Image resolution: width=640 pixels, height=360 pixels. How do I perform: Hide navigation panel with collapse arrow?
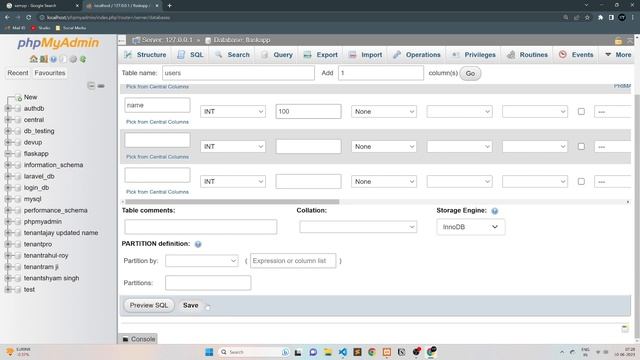(122, 40)
